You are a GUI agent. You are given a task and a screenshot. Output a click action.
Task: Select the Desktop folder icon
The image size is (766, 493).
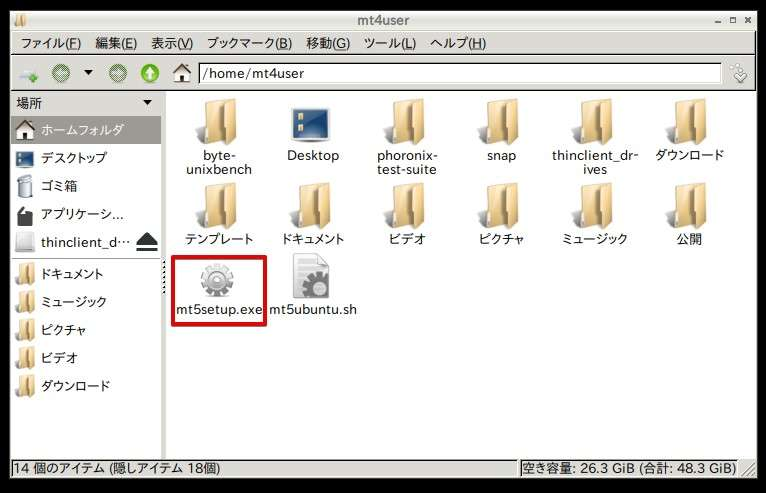coord(313,134)
